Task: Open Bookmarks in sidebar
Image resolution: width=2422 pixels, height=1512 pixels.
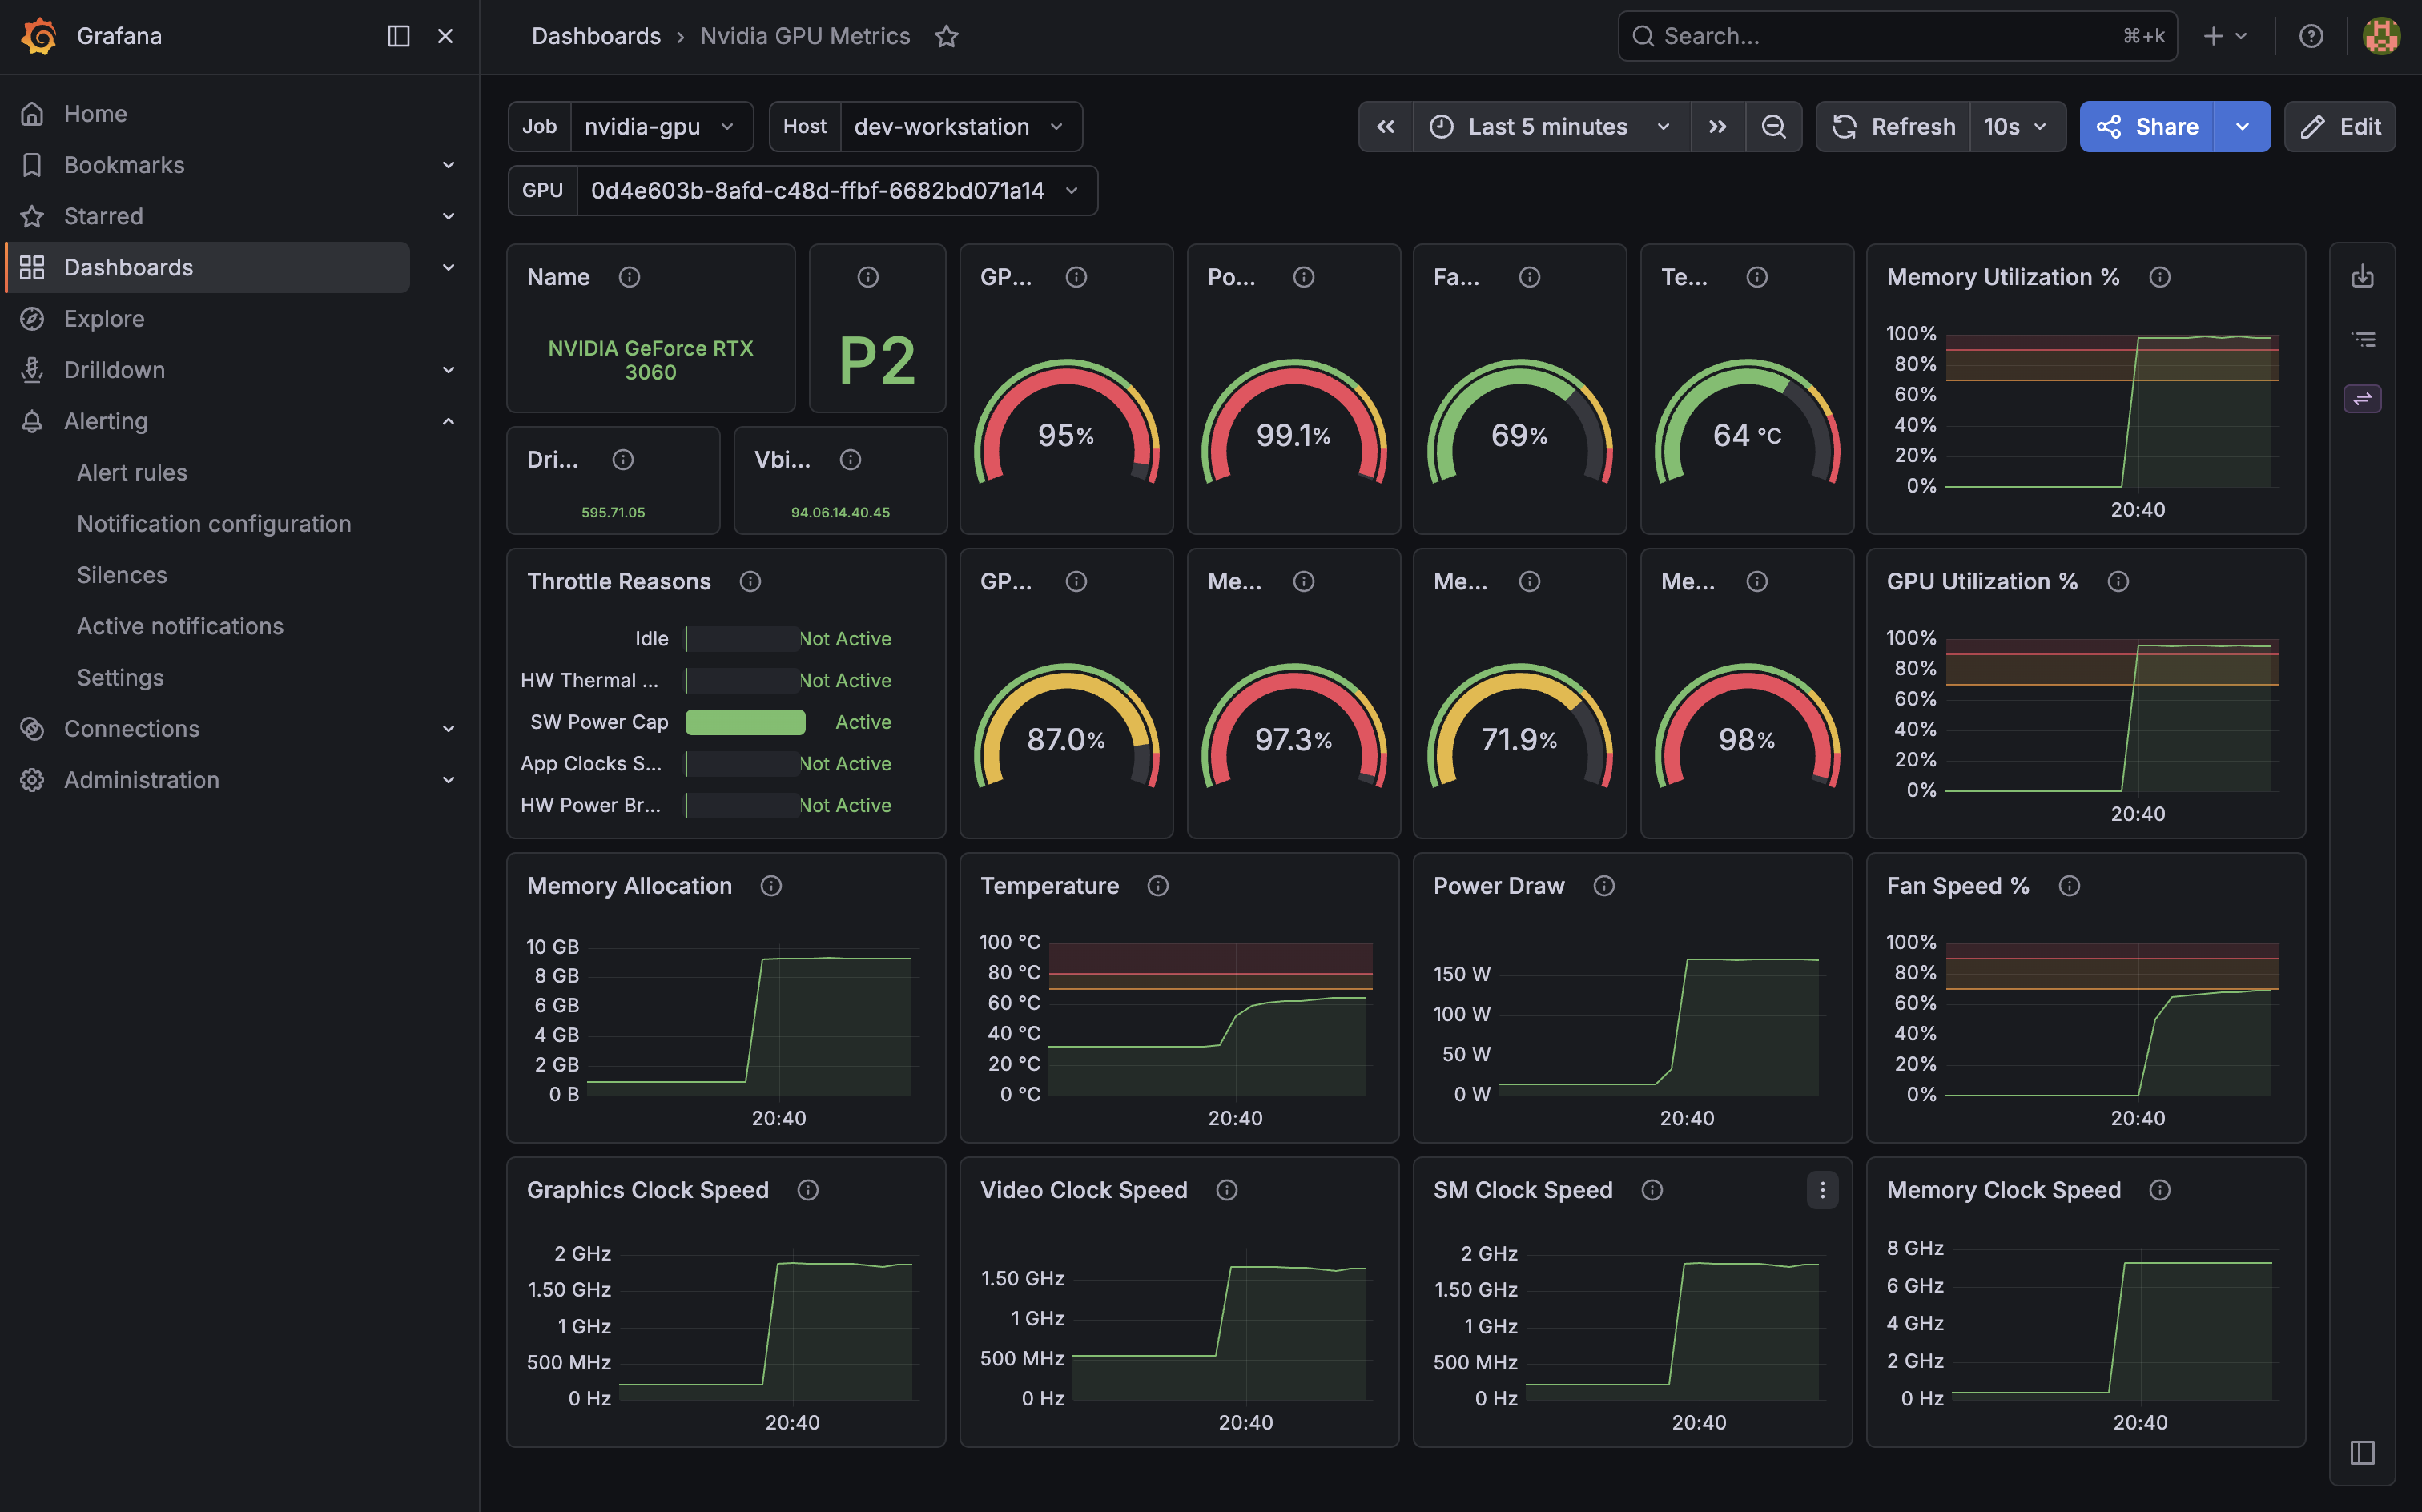Action: click(x=124, y=165)
